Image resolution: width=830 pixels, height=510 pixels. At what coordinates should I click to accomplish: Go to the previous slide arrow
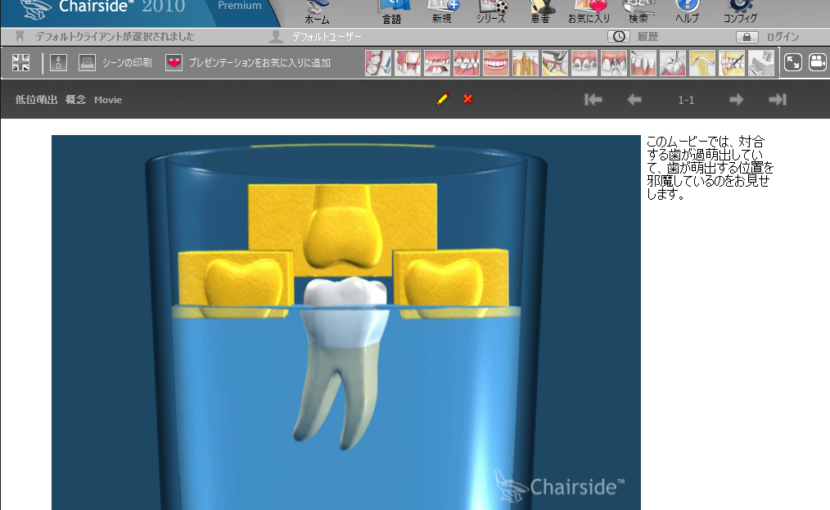pyautogui.click(x=634, y=100)
